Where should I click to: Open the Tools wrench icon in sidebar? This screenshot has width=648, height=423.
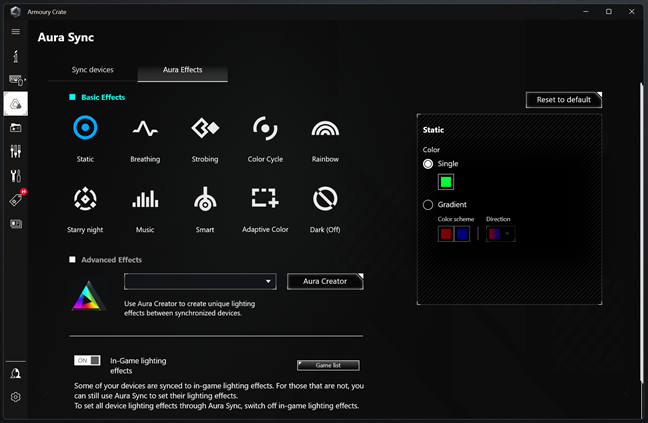(16, 176)
